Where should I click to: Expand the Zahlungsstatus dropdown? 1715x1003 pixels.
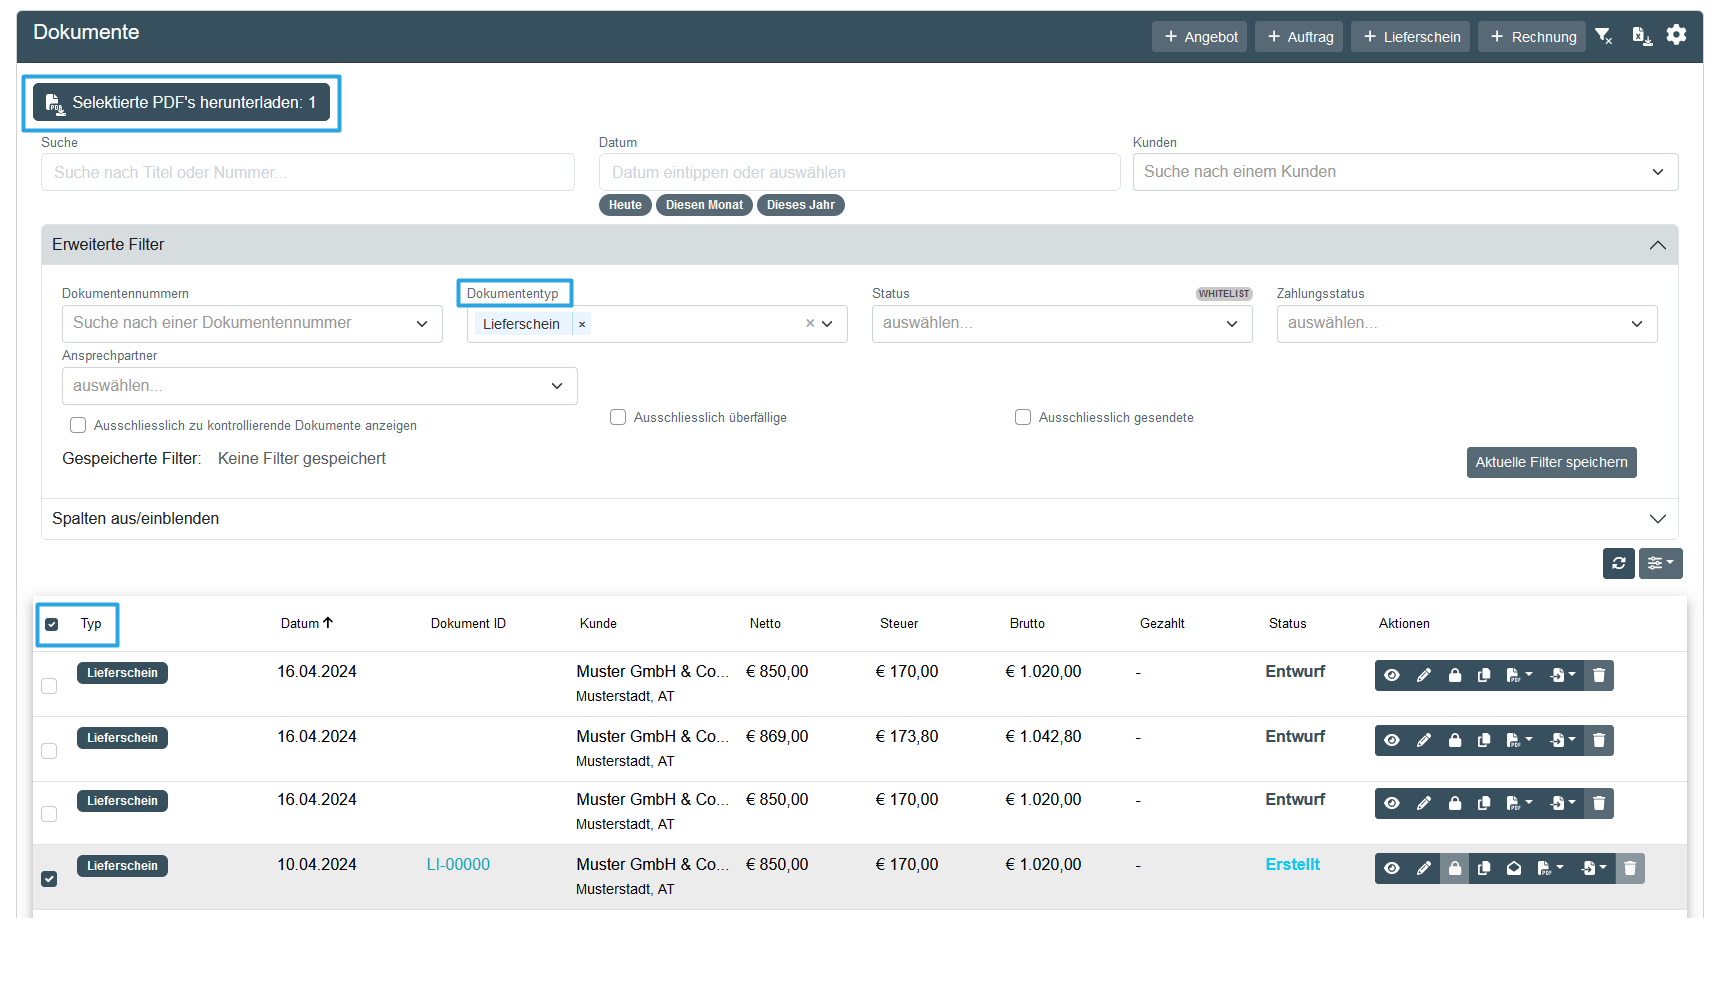coord(1466,324)
